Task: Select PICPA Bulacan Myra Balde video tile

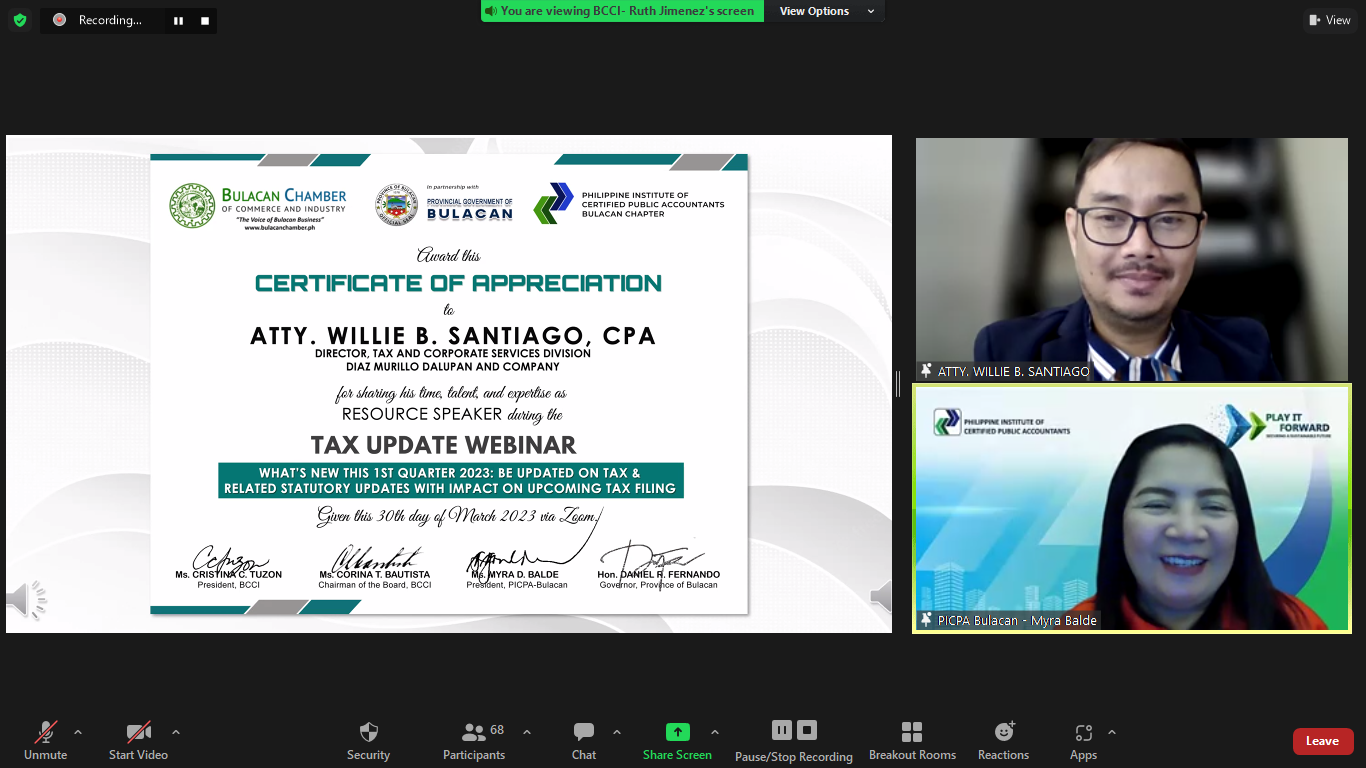Action: 1132,508
